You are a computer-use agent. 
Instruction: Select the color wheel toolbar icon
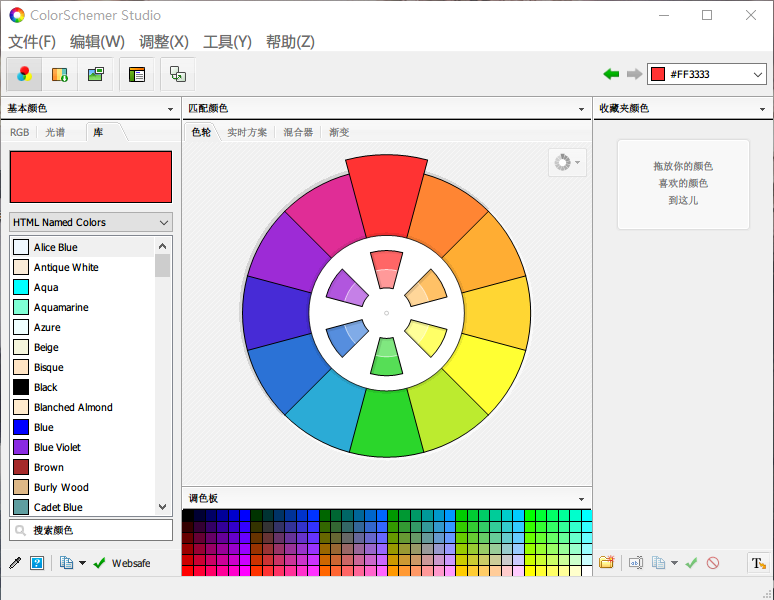(x=24, y=74)
